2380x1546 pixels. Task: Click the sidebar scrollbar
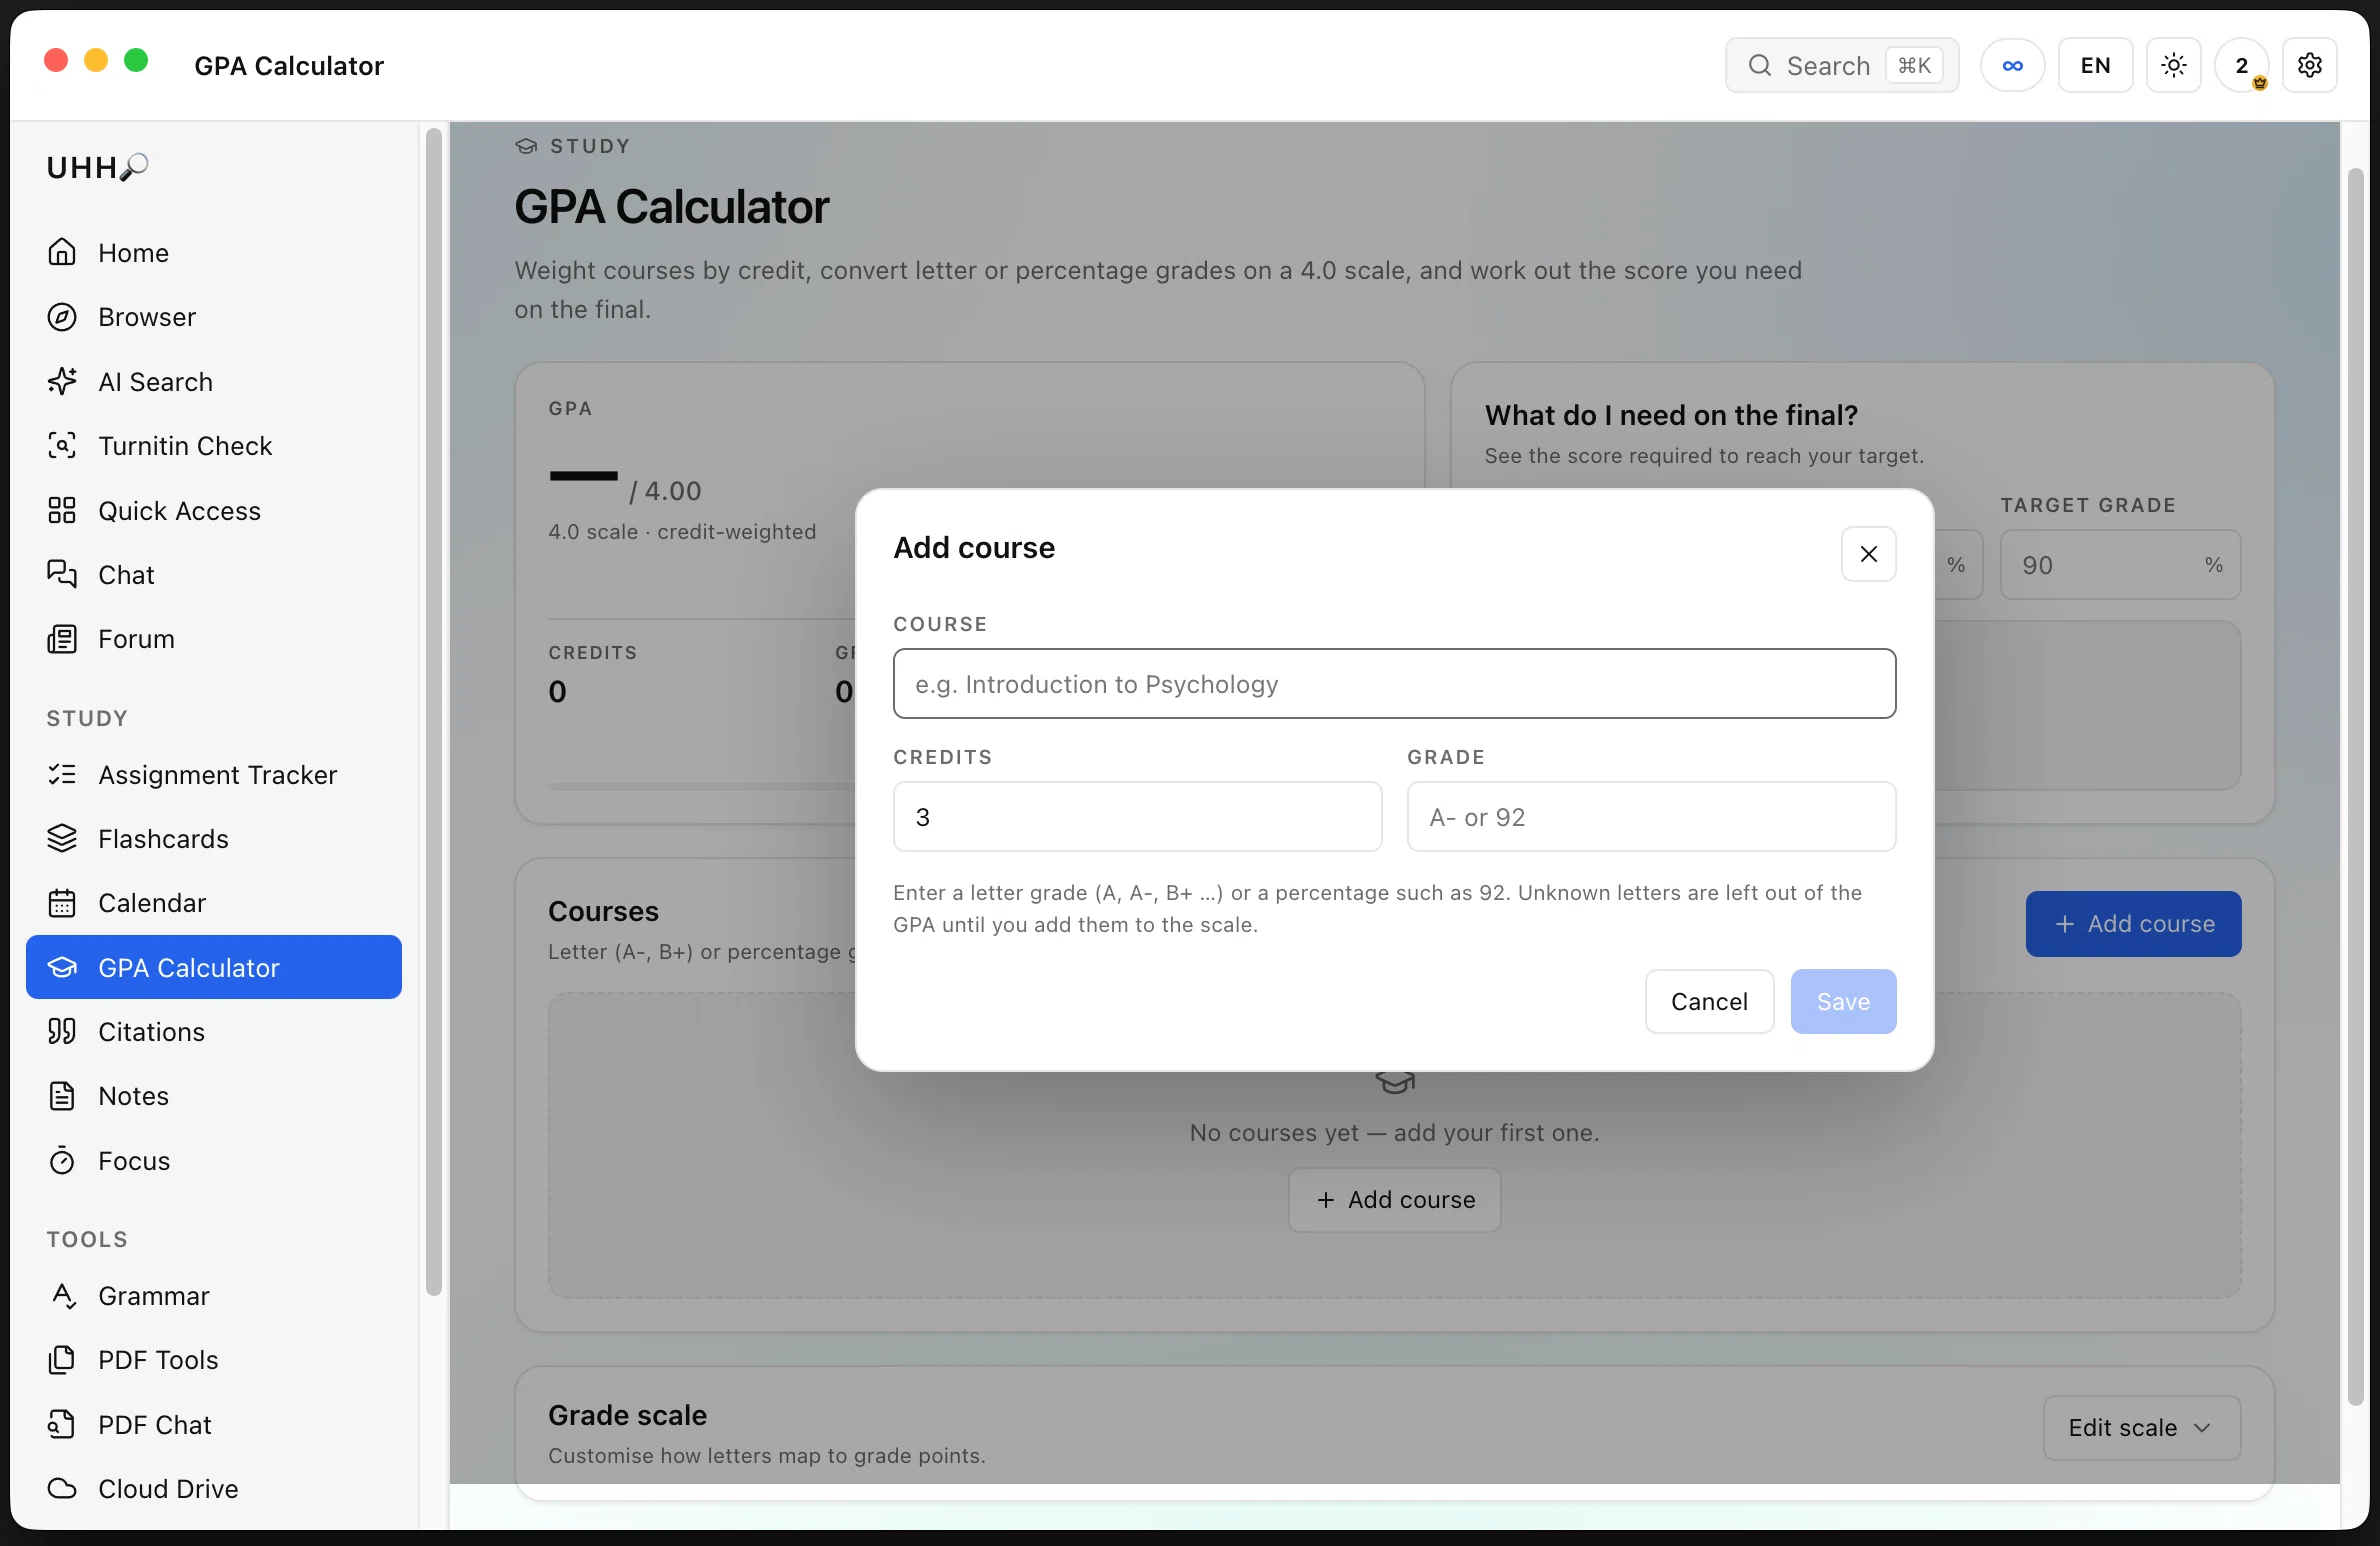pyautogui.click(x=433, y=712)
